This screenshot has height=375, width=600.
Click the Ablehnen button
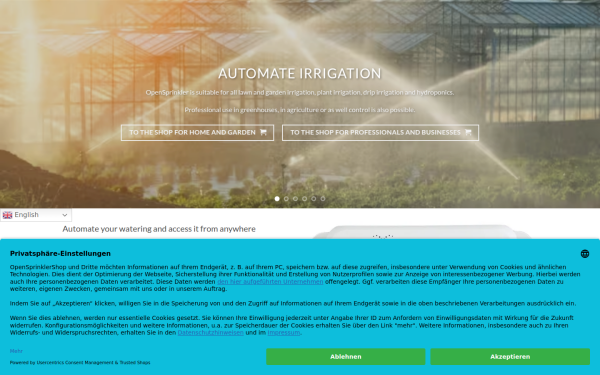tap(346, 357)
